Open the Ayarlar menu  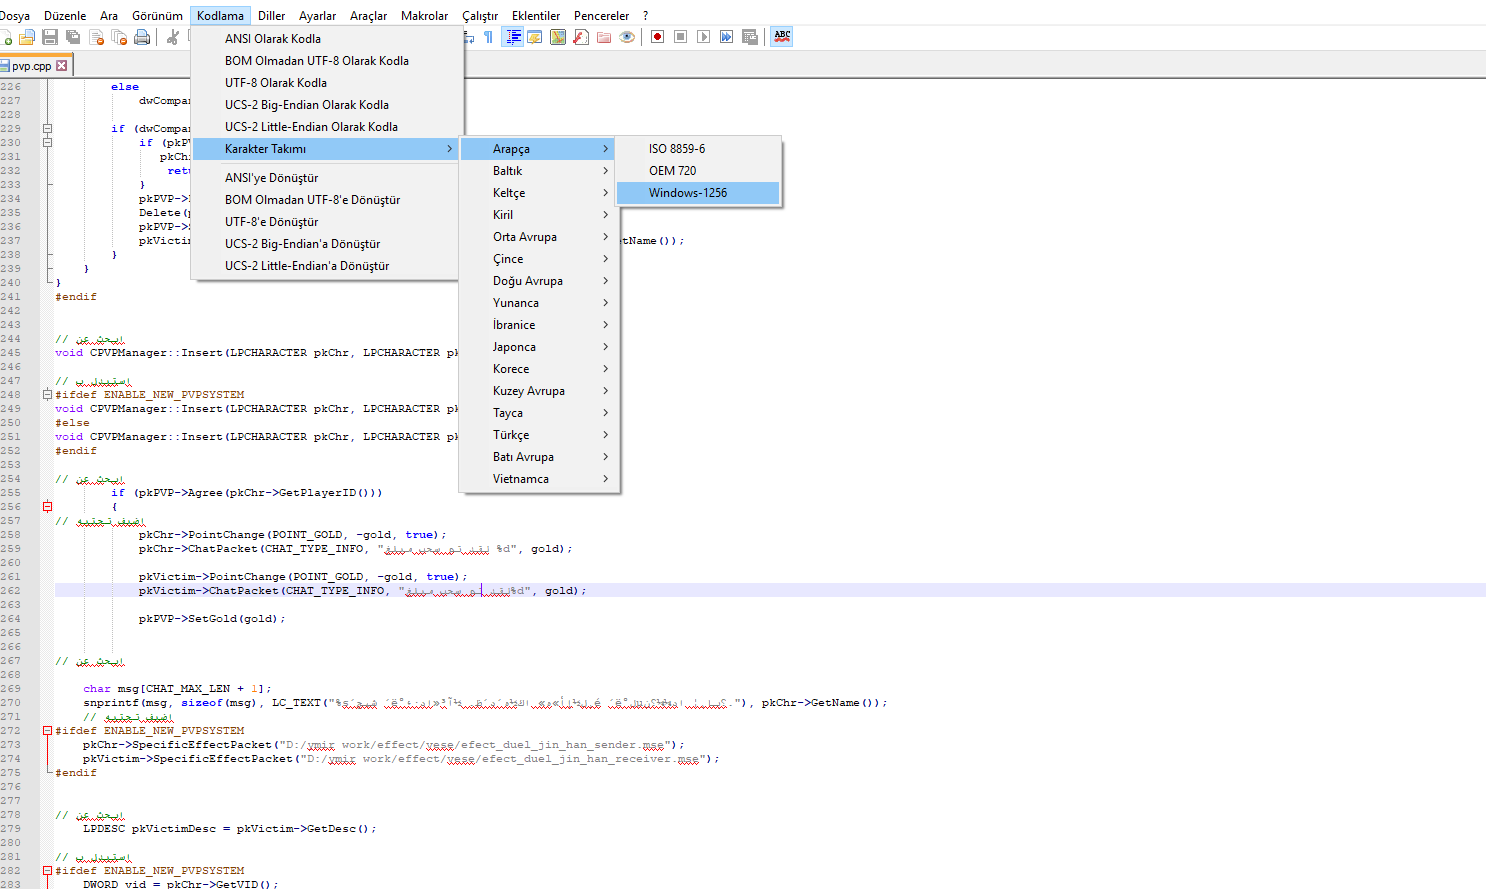pos(317,16)
